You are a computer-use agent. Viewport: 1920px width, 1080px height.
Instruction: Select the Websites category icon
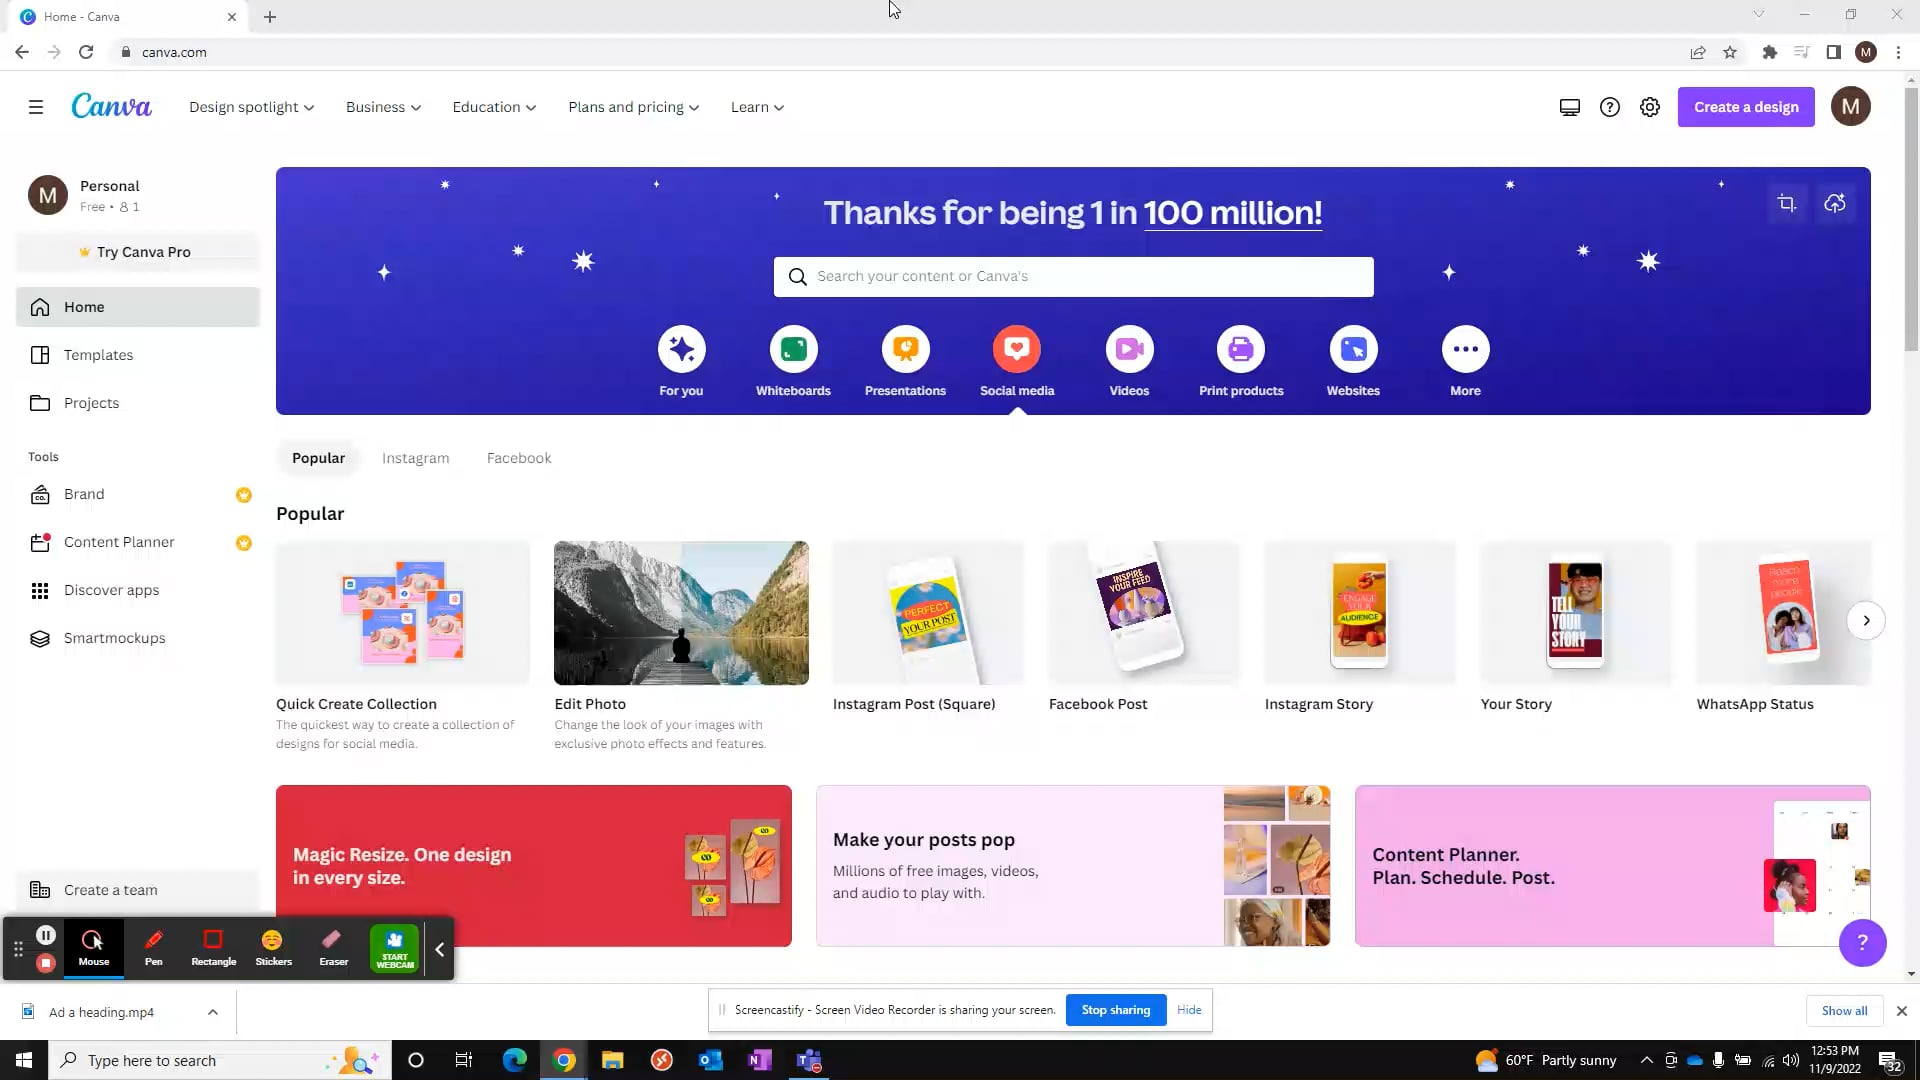[1353, 349]
